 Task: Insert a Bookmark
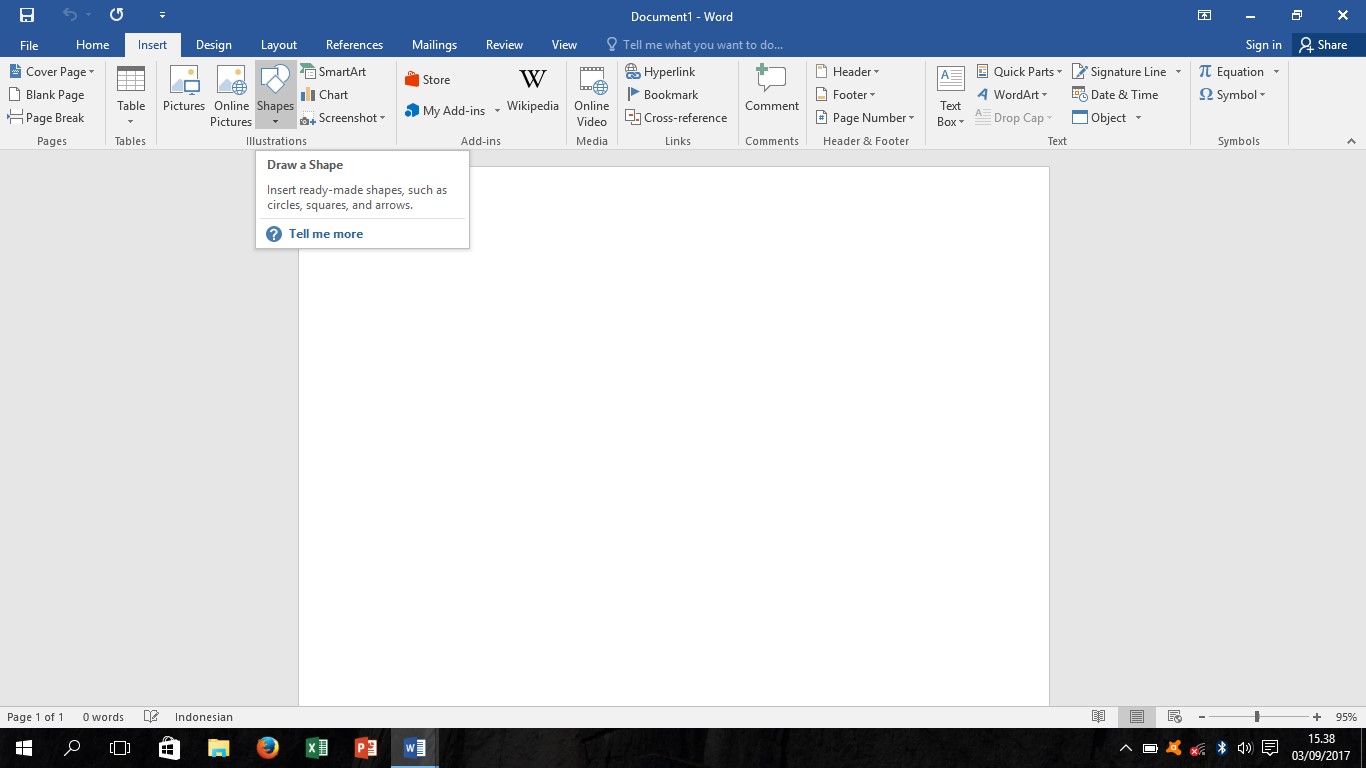pyautogui.click(x=661, y=95)
